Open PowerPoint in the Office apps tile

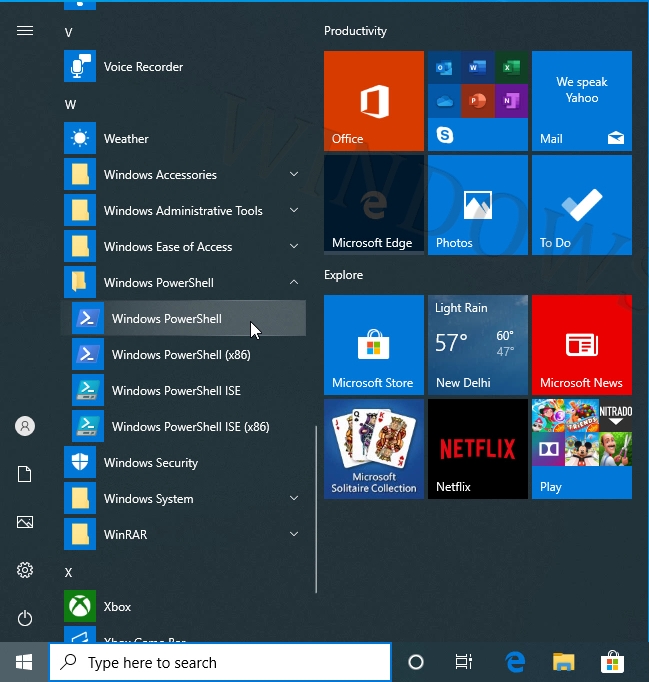pos(478,101)
